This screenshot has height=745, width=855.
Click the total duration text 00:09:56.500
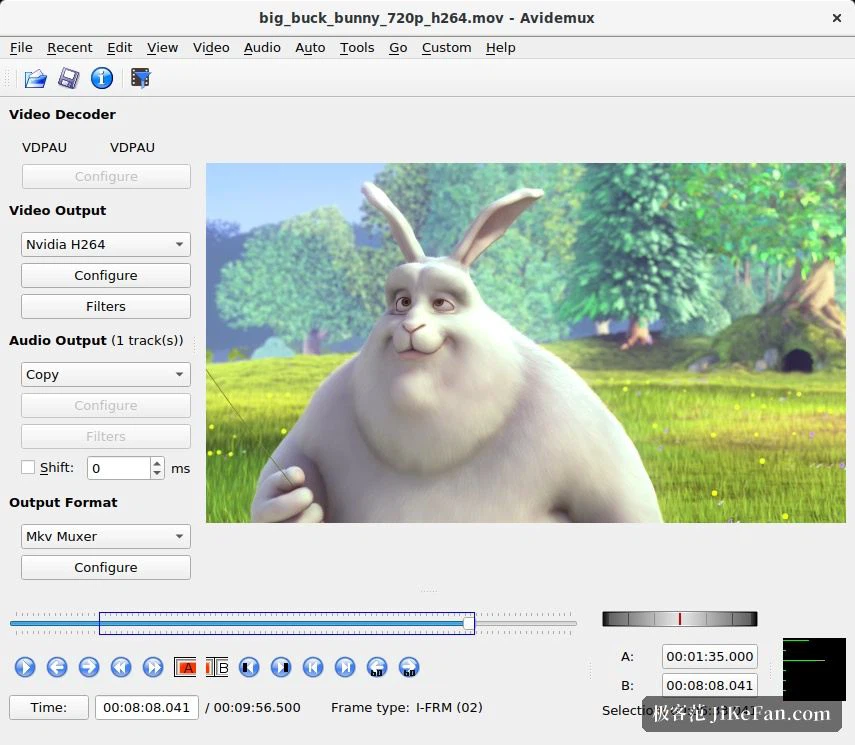point(257,707)
